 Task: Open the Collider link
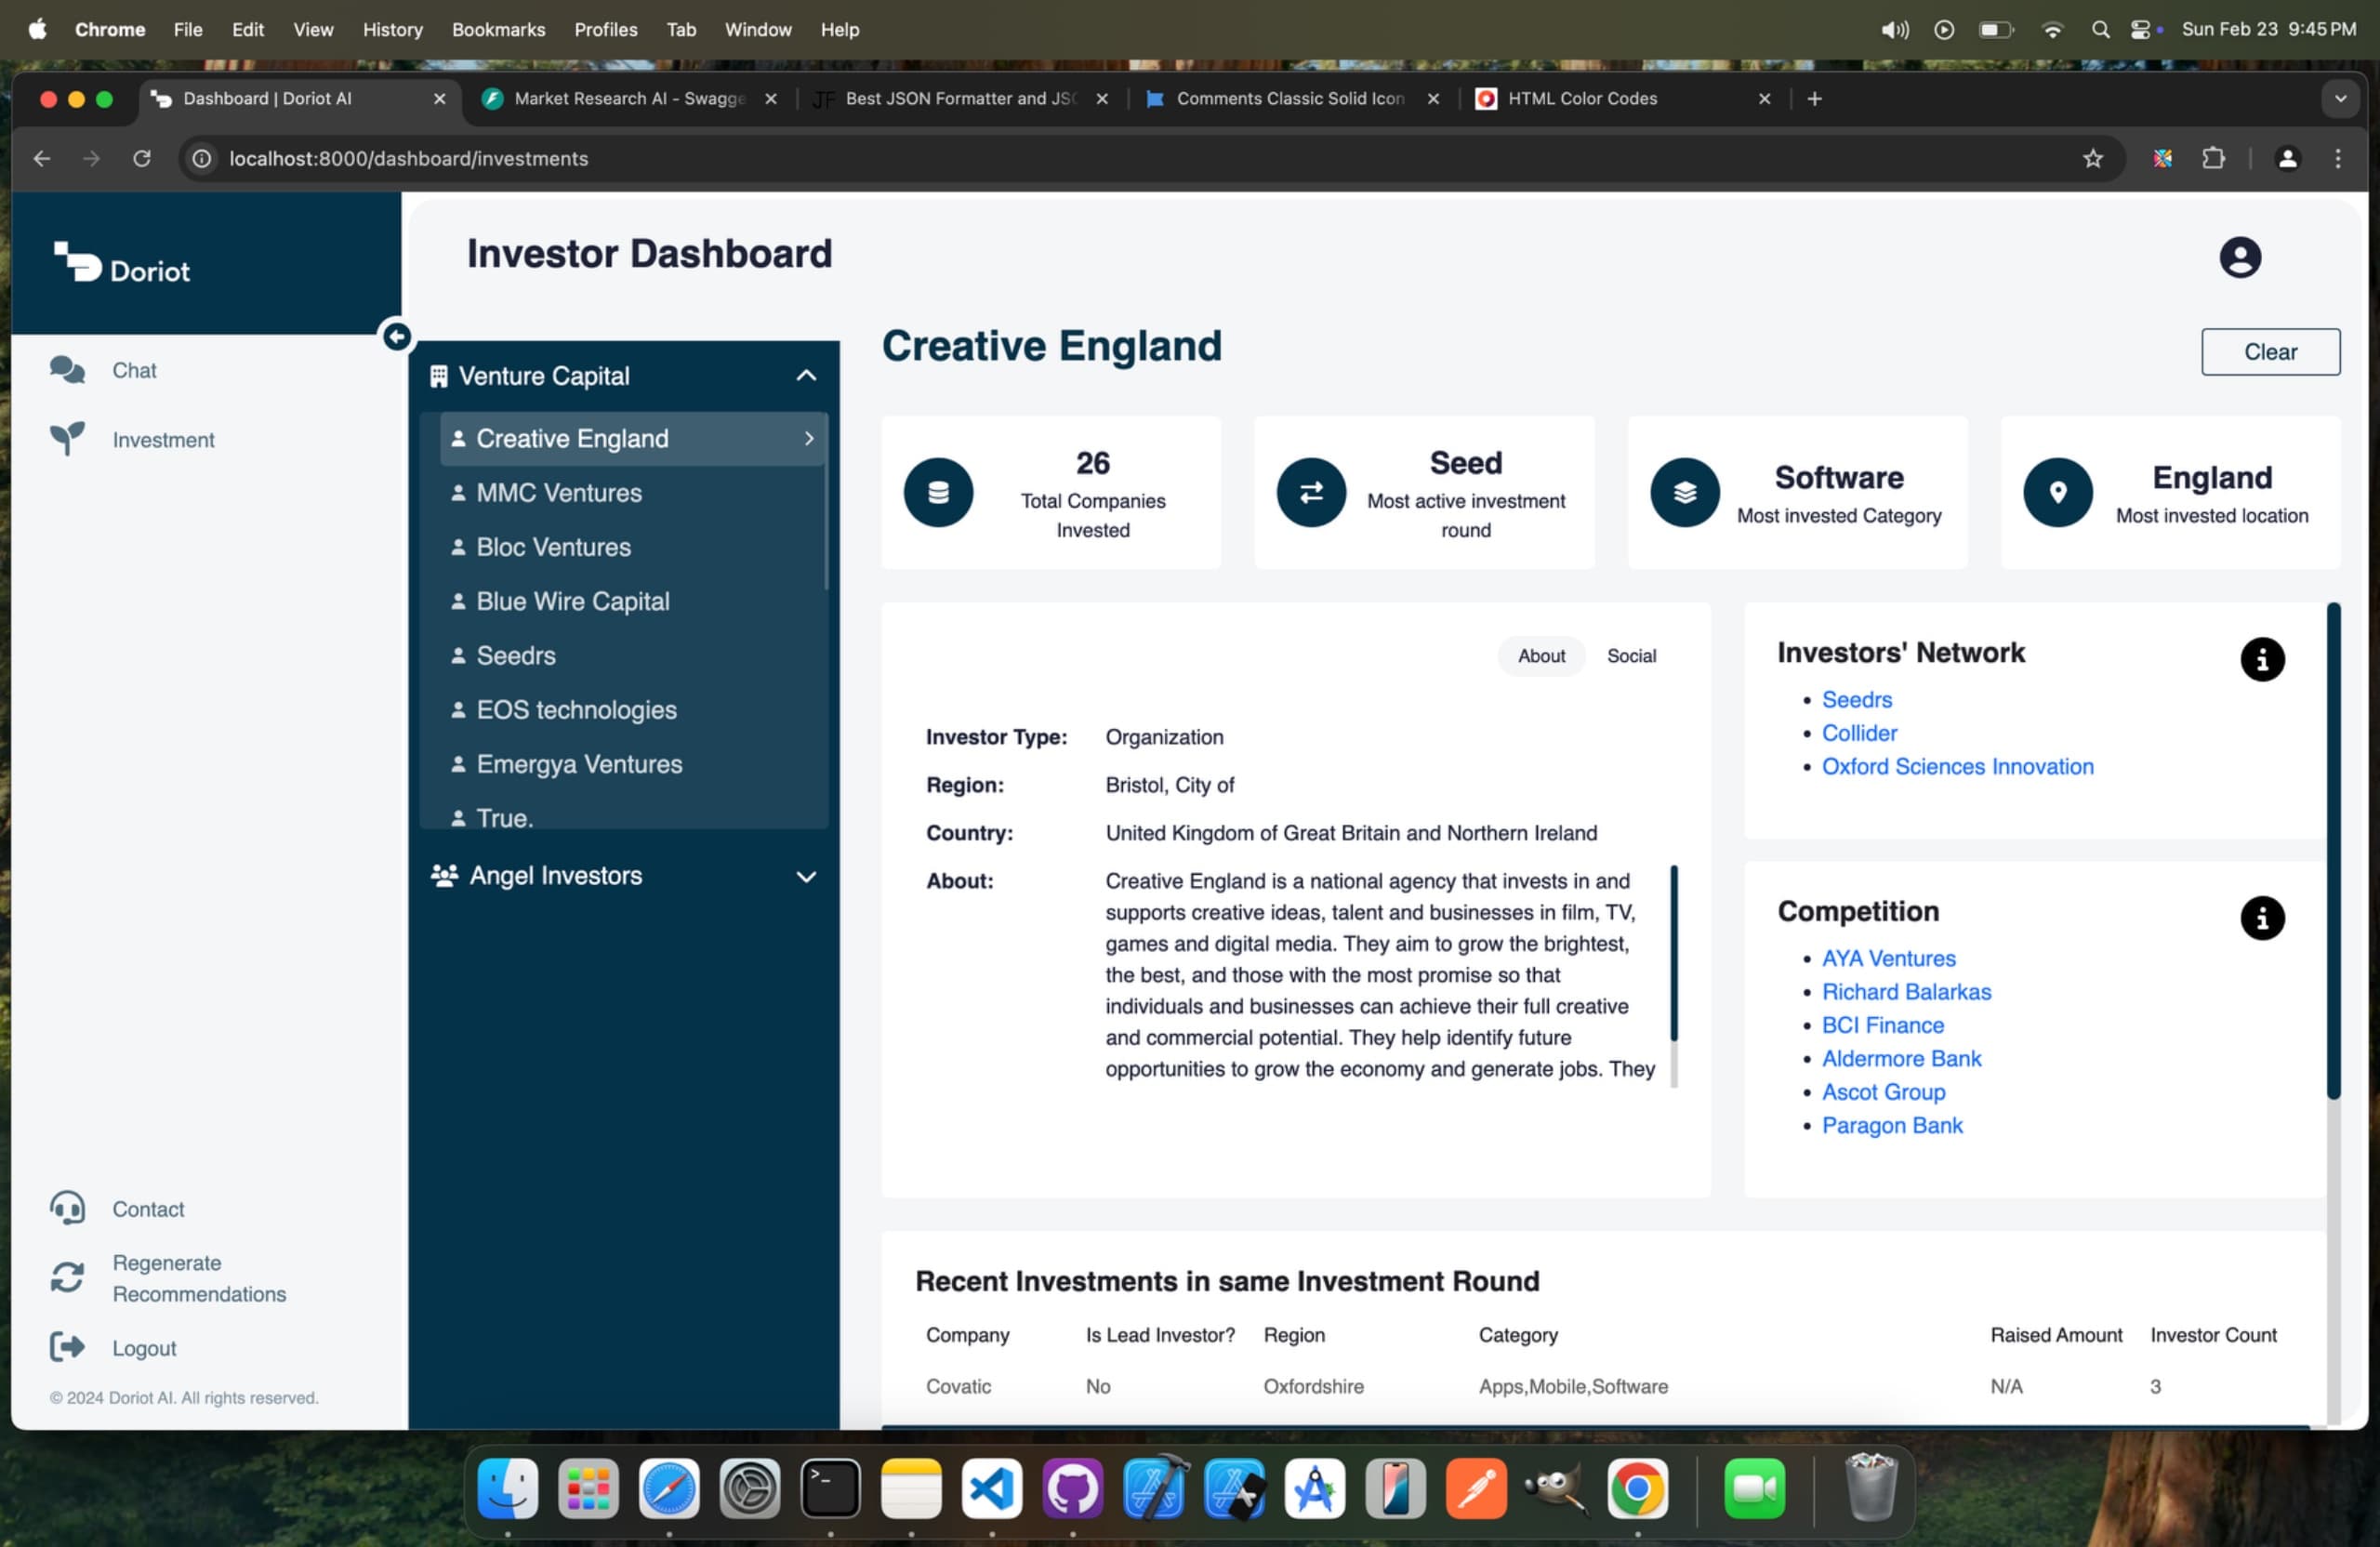(x=1858, y=733)
